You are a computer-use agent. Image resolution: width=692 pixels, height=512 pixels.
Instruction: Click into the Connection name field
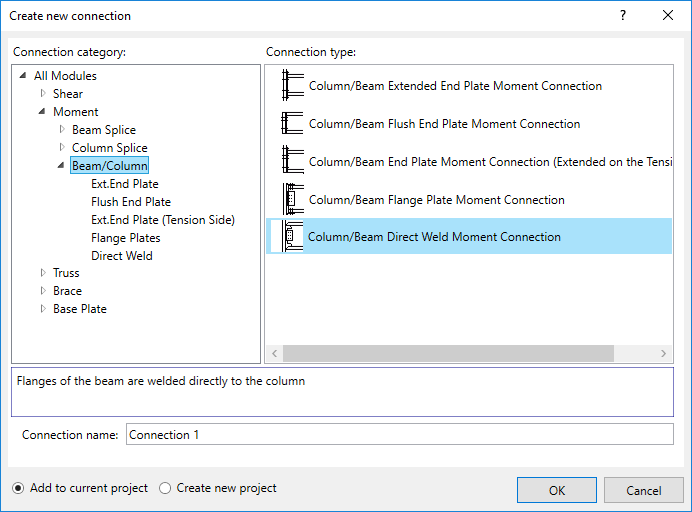point(398,435)
